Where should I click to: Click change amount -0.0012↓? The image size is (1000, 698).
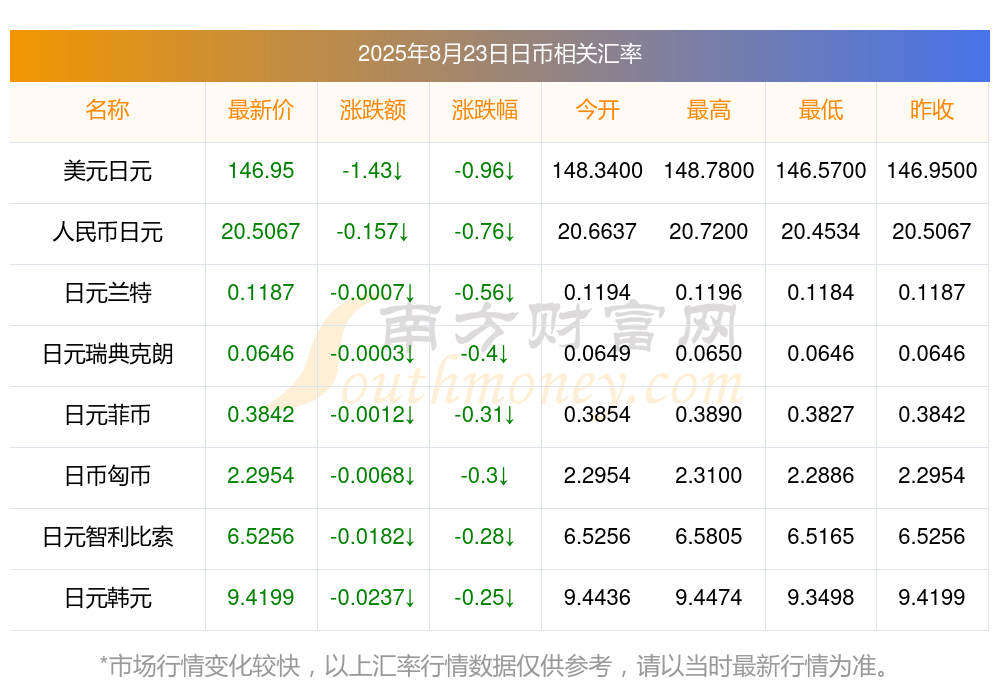click(372, 414)
